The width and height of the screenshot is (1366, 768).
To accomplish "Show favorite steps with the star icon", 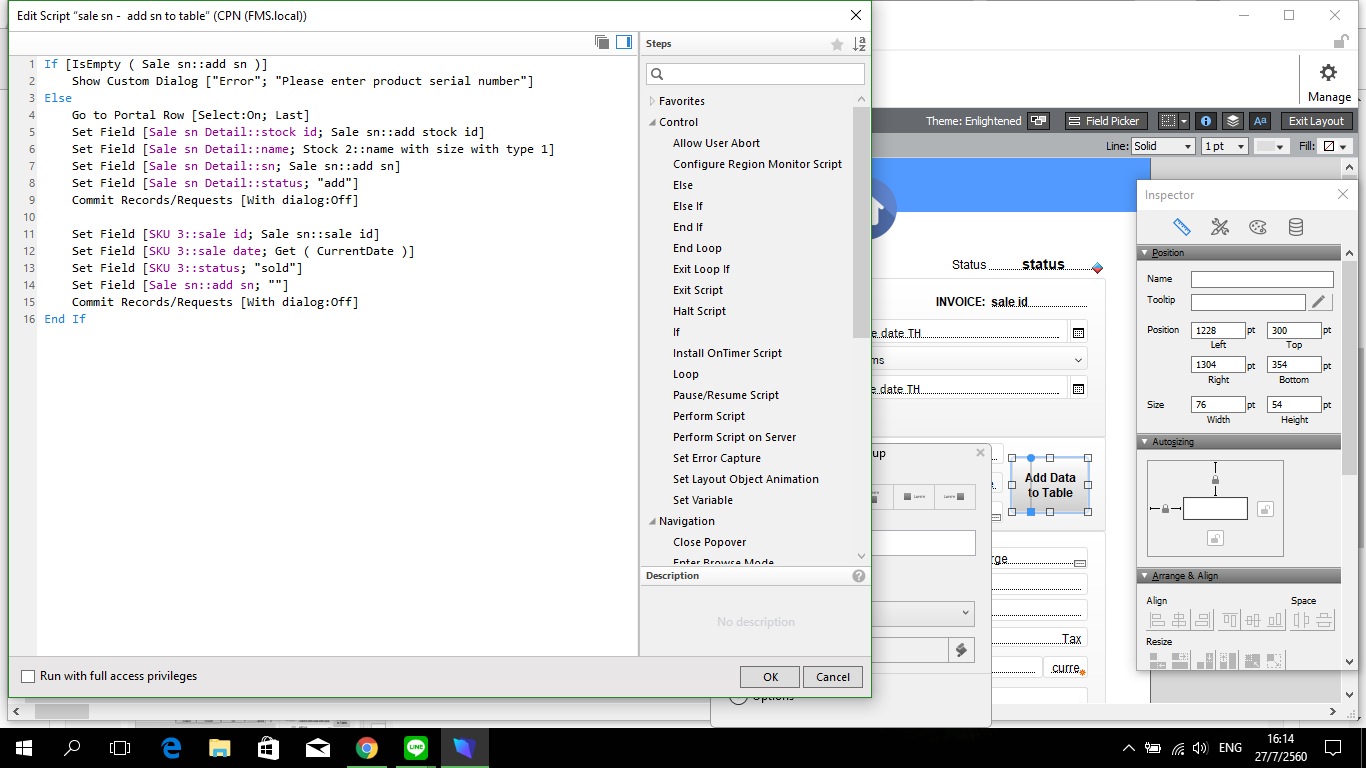I will (x=837, y=44).
